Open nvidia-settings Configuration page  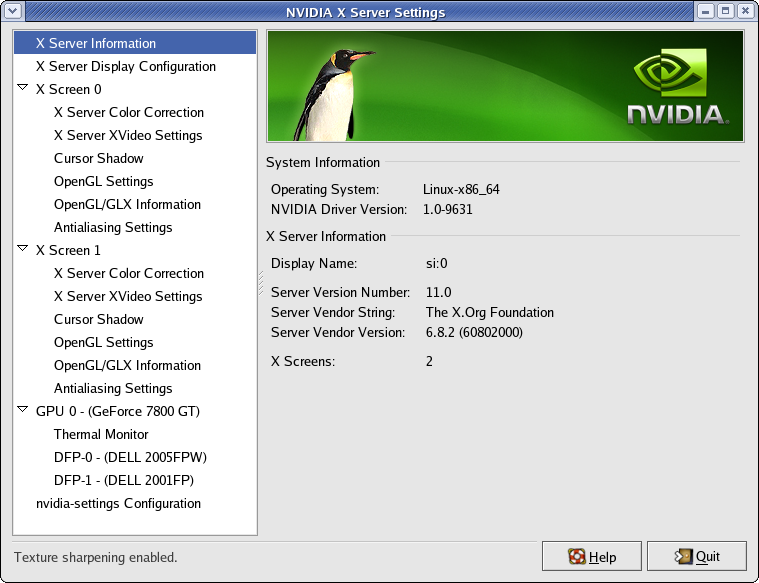(x=118, y=504)
